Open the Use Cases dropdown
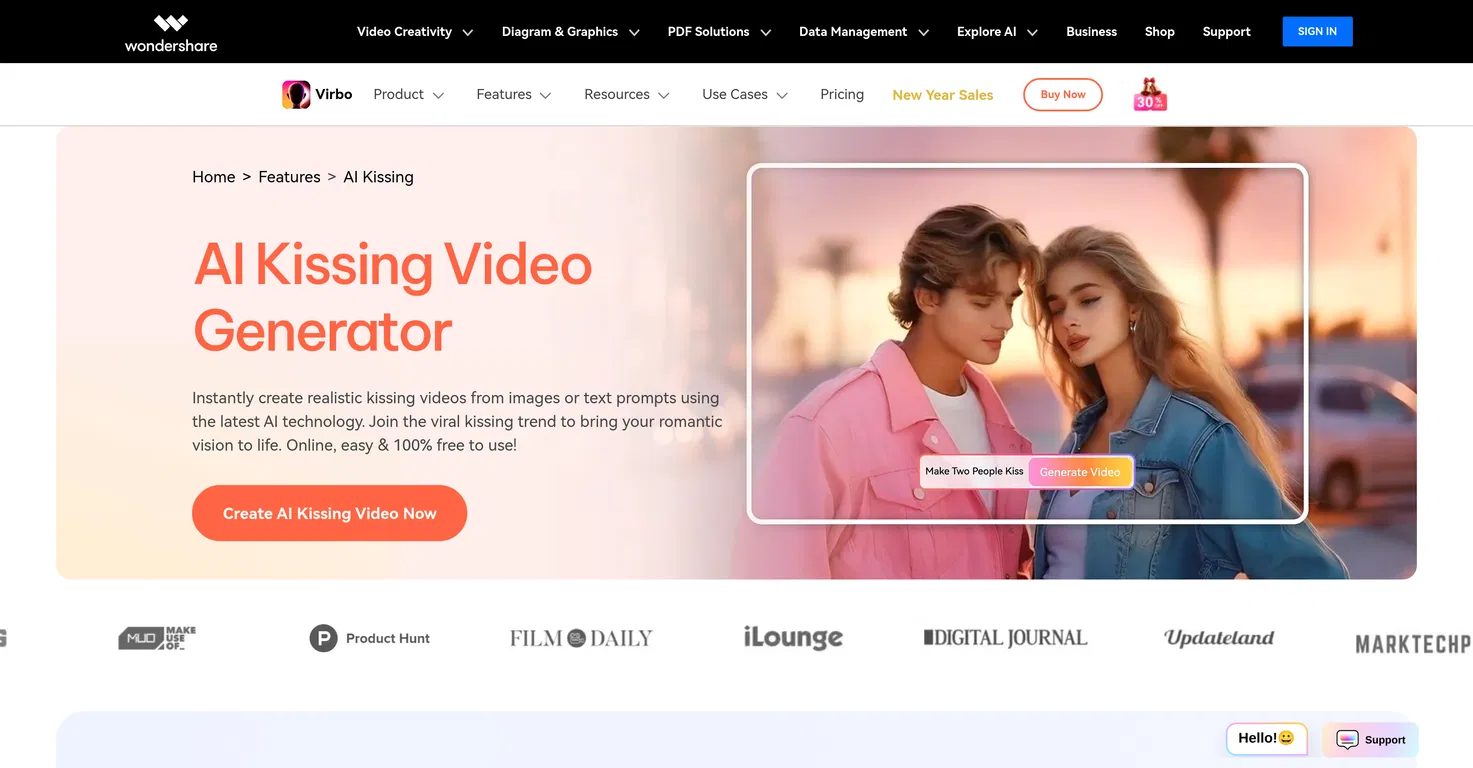This screenshot has height=768, width=1473. (x=745, y=94)
